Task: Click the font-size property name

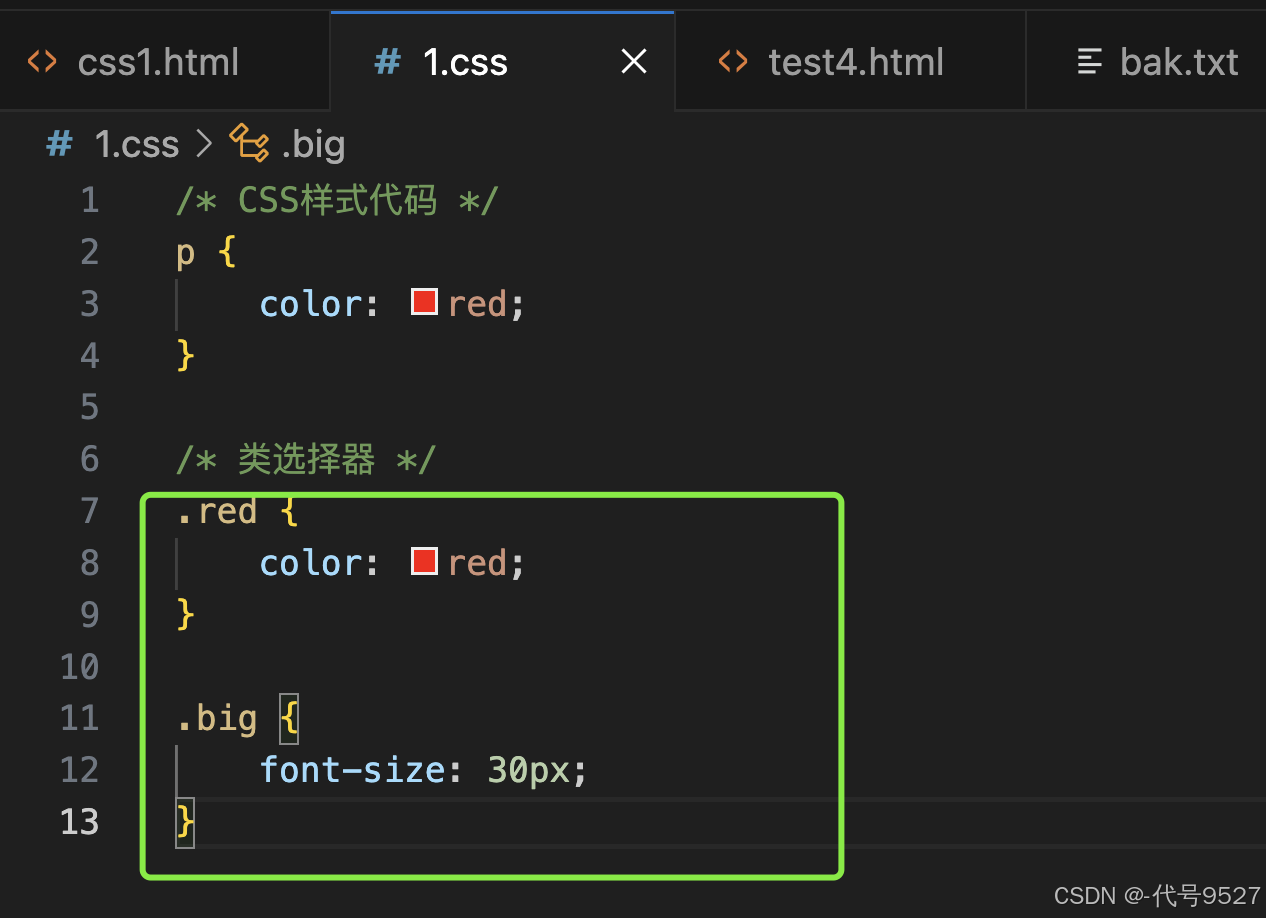Action: (352, 769)
